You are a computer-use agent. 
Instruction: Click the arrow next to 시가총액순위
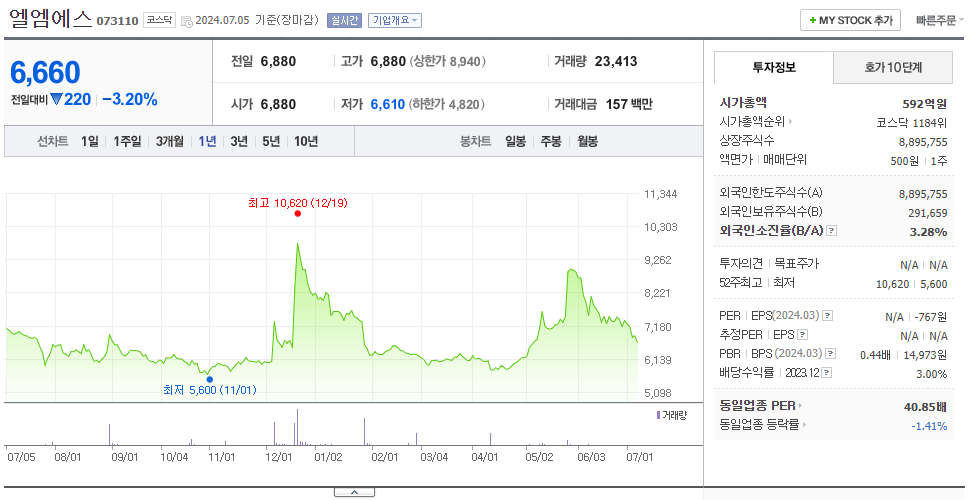pos(791,122)
